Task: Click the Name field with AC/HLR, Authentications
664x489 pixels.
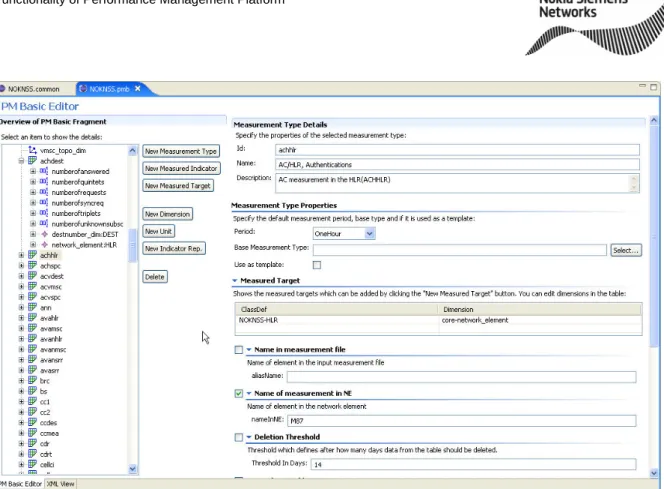Action: tap(457, 164)
